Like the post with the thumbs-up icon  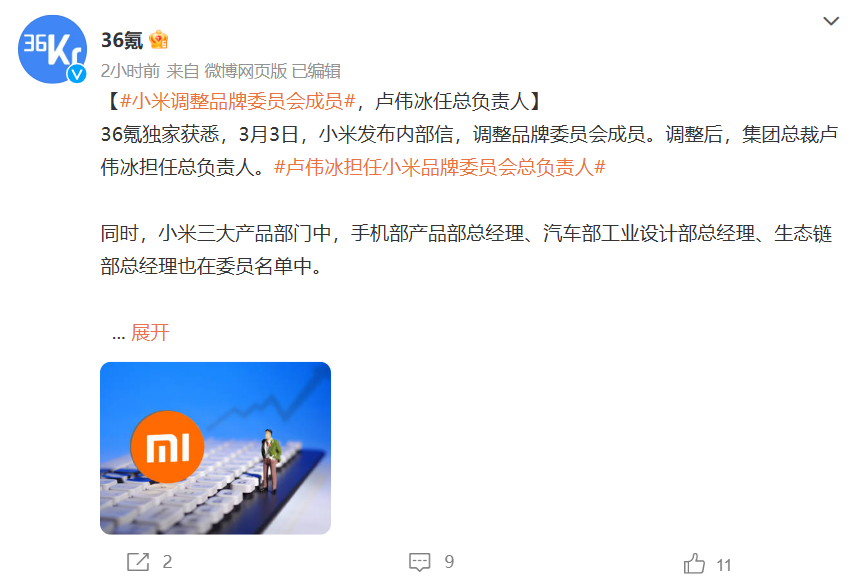694,563
